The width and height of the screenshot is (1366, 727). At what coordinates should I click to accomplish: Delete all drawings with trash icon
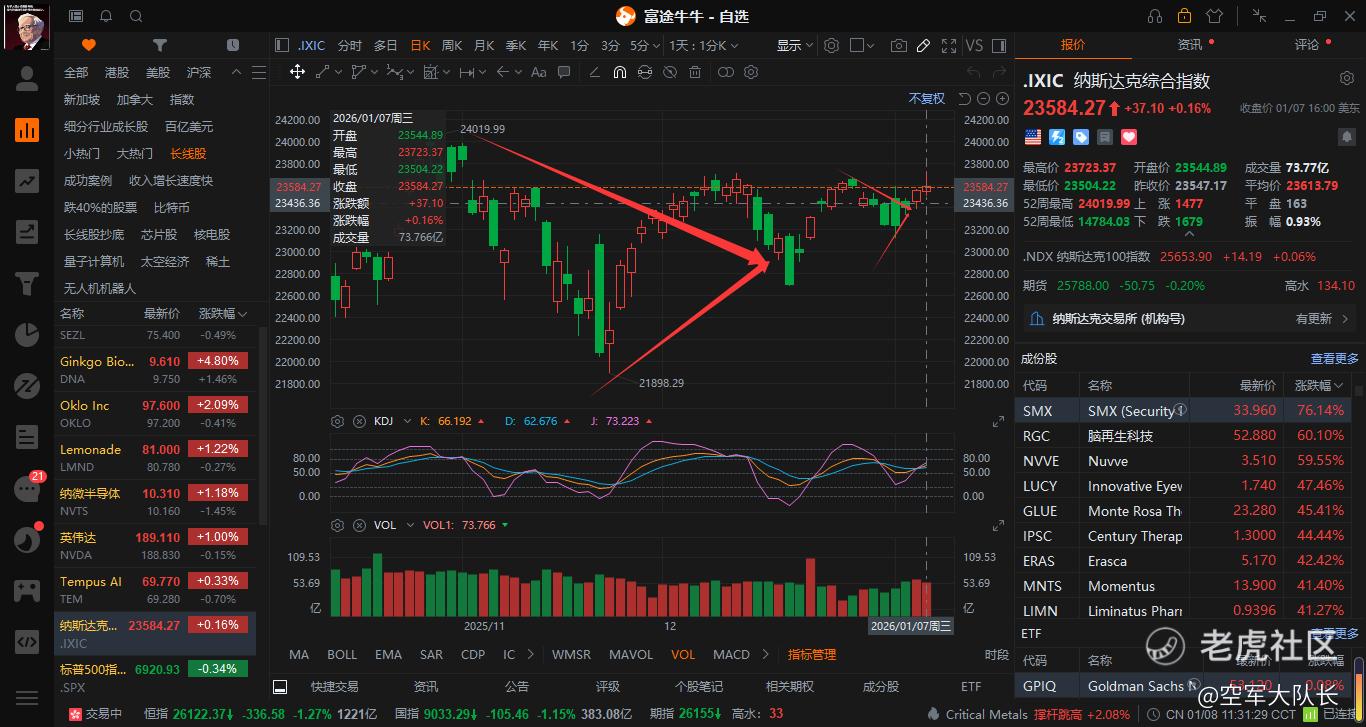click(697, 72)
